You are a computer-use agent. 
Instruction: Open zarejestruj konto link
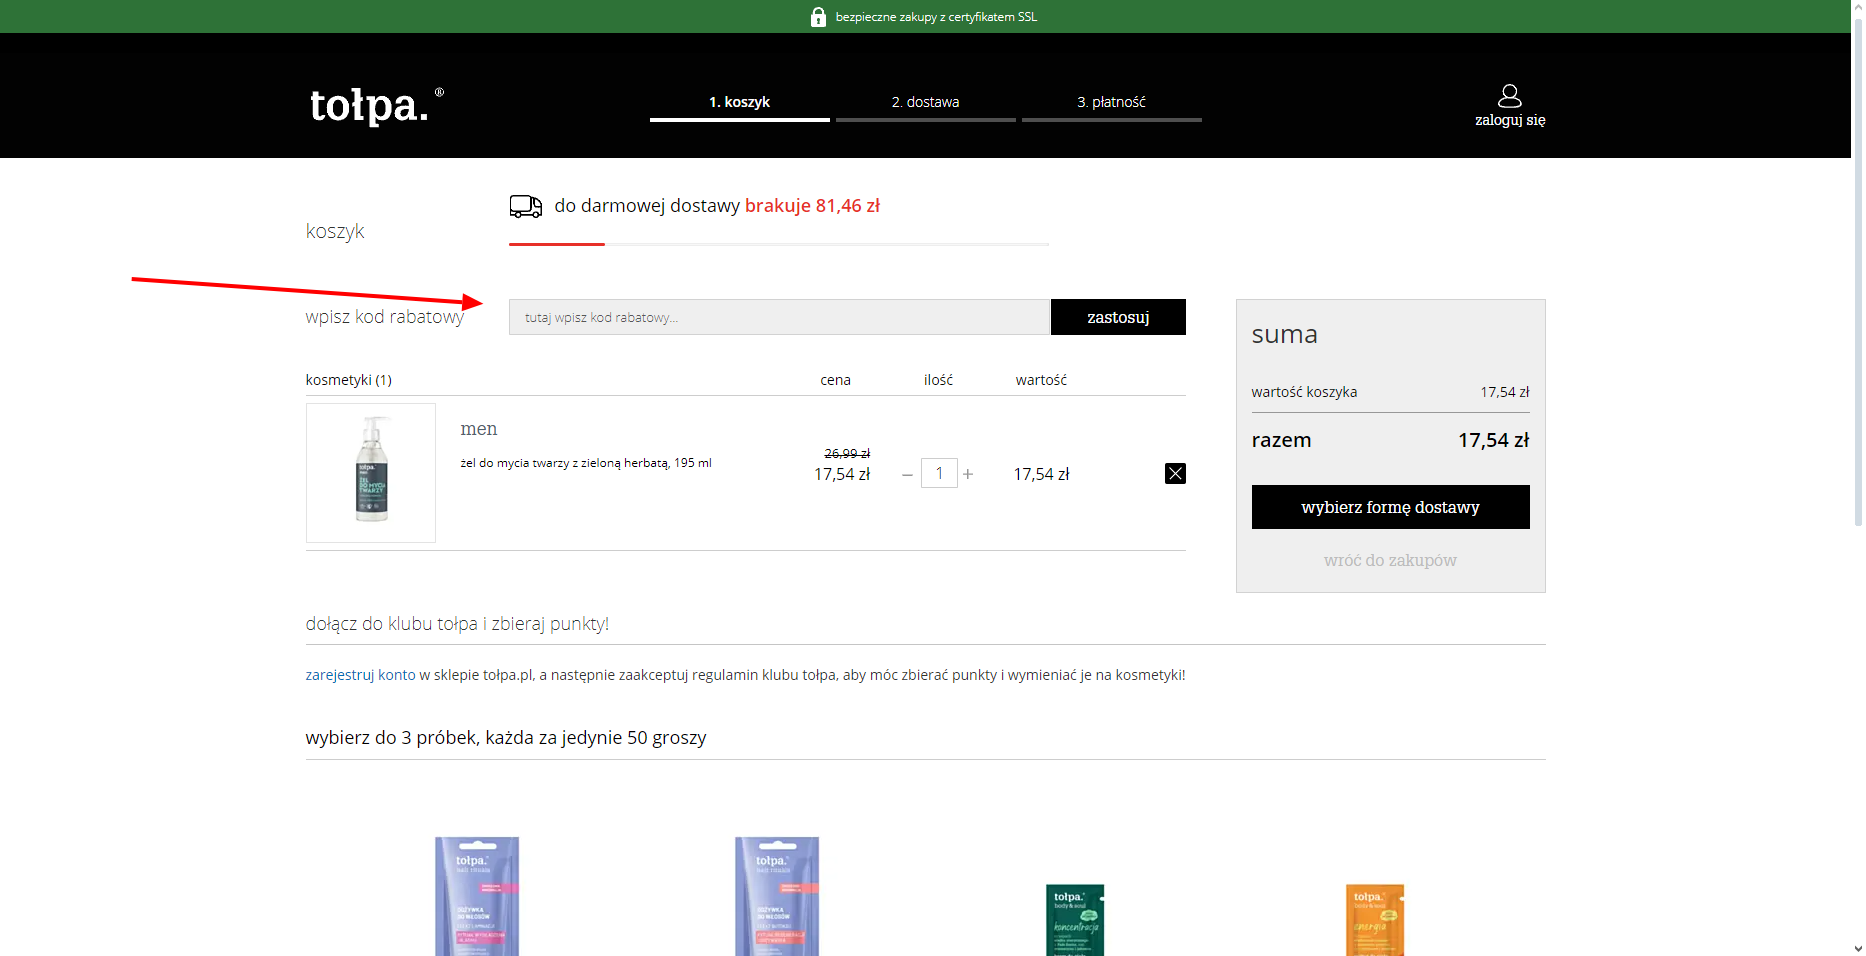pos(360,675)
